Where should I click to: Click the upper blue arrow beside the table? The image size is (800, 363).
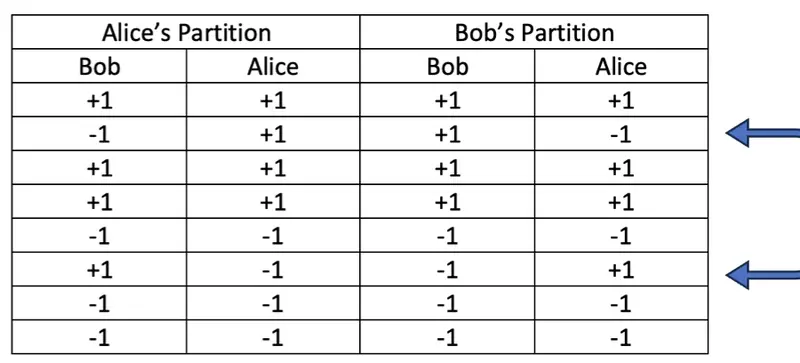pos(763,133)
